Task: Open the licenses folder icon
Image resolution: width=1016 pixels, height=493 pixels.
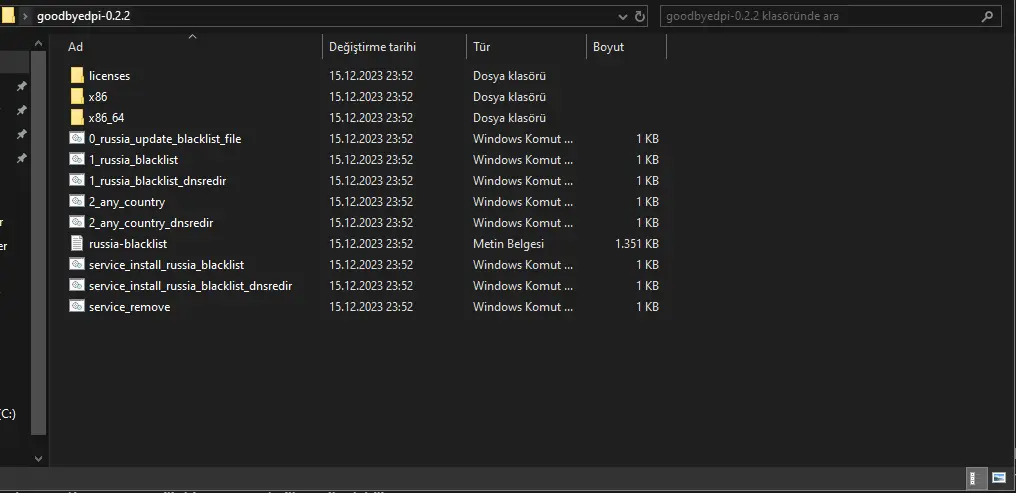Action: [77, 76]
